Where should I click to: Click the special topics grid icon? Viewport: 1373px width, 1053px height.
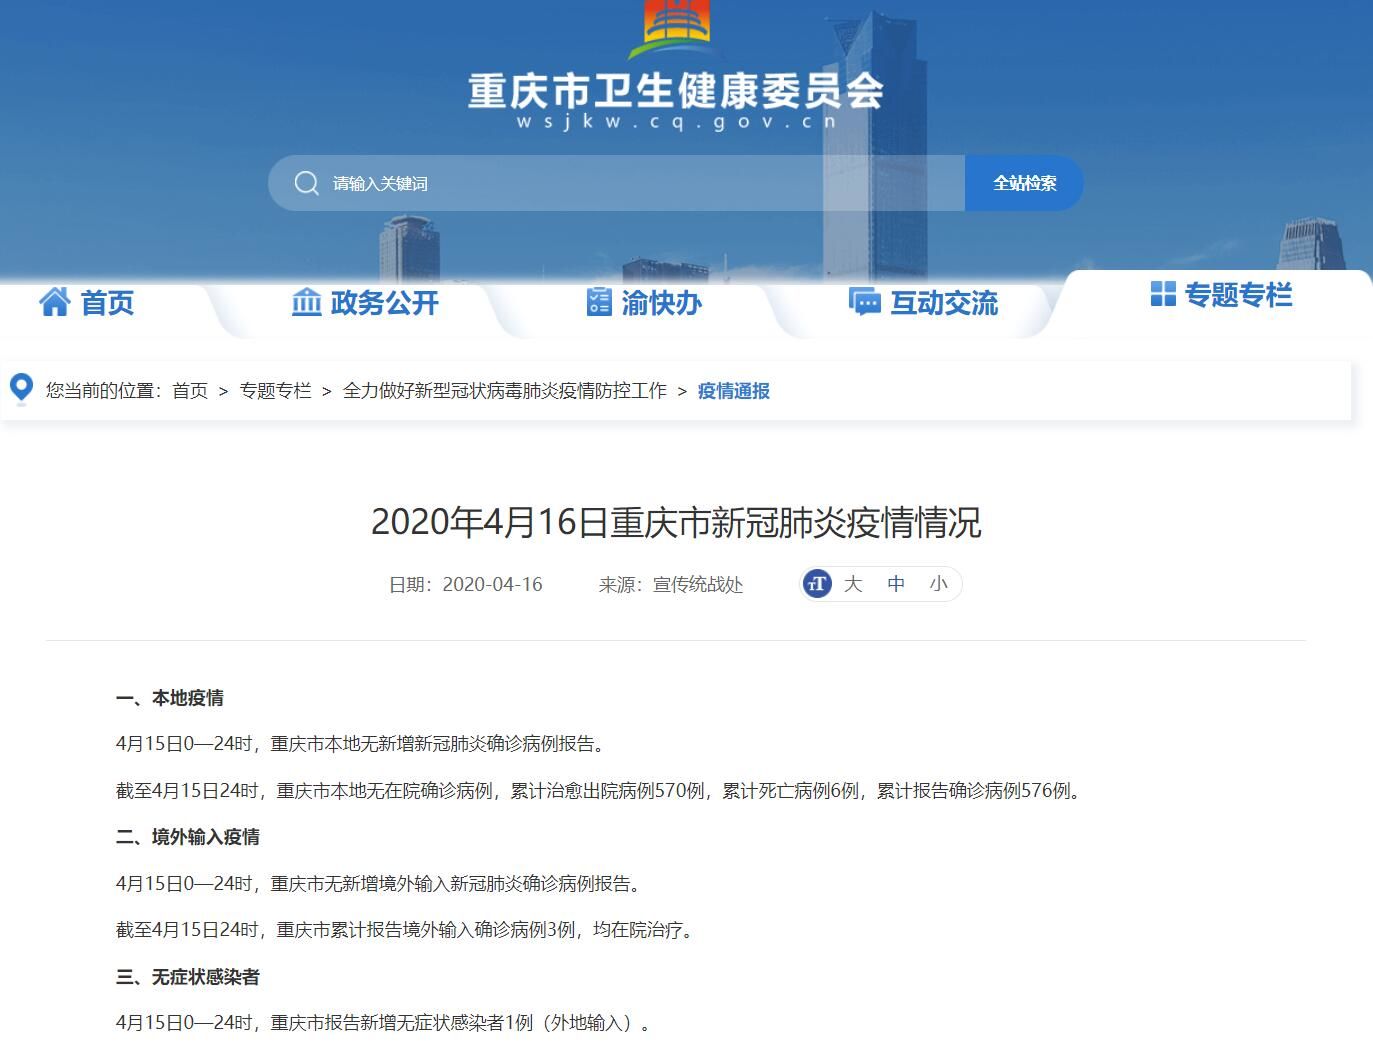click(x=1163, y=294)
